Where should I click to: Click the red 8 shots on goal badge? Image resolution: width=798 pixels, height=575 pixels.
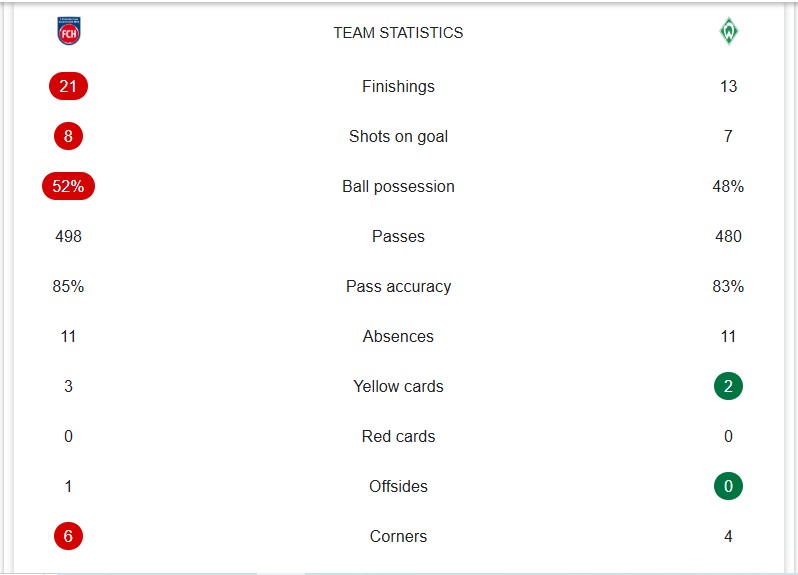tap(68, 136)
